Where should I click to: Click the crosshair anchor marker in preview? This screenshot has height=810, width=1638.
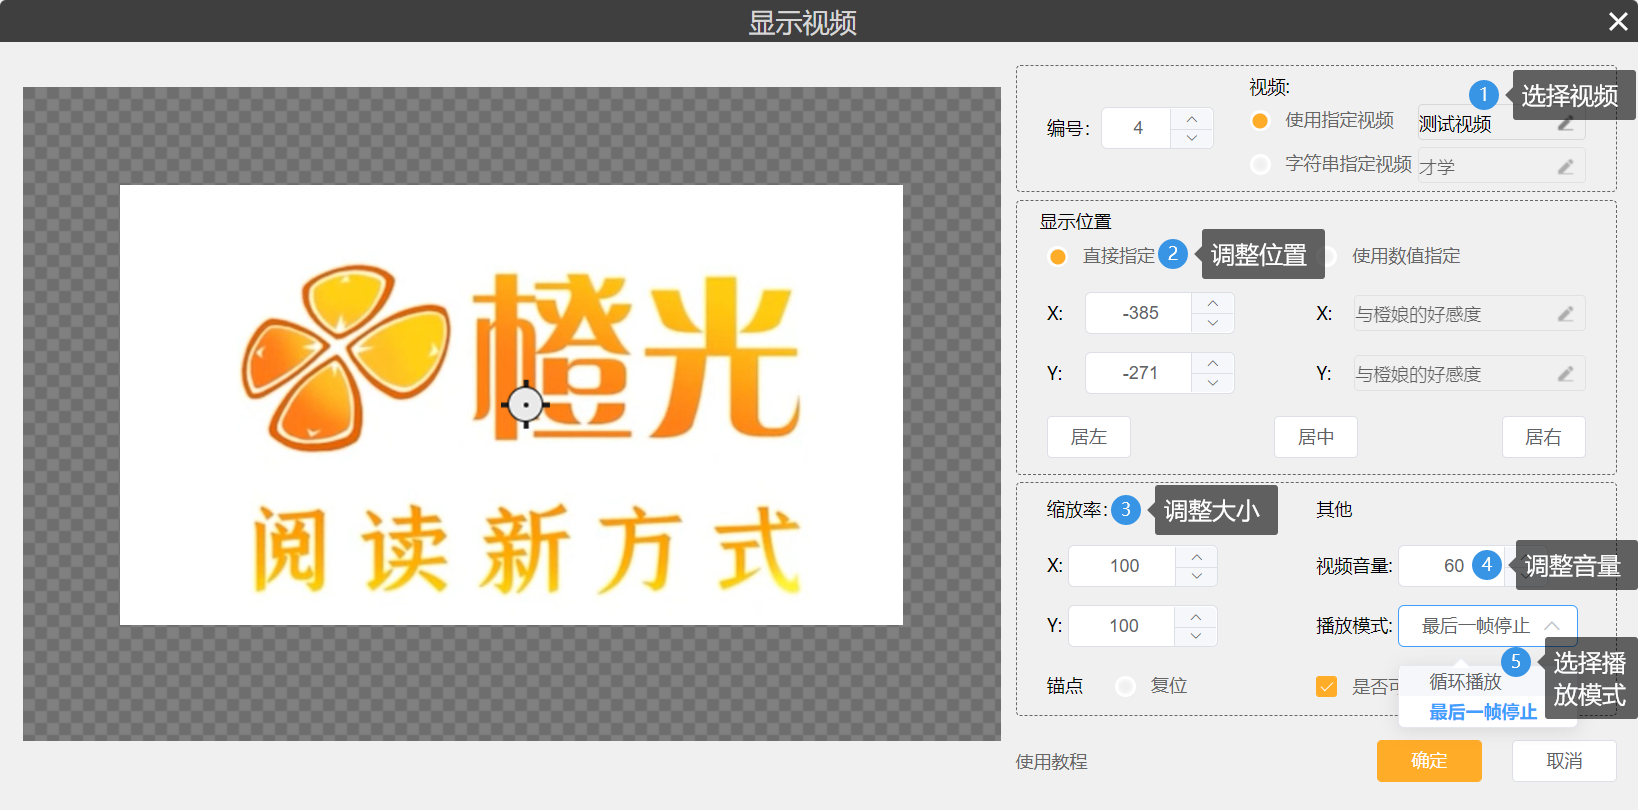[x=525, y=405]
